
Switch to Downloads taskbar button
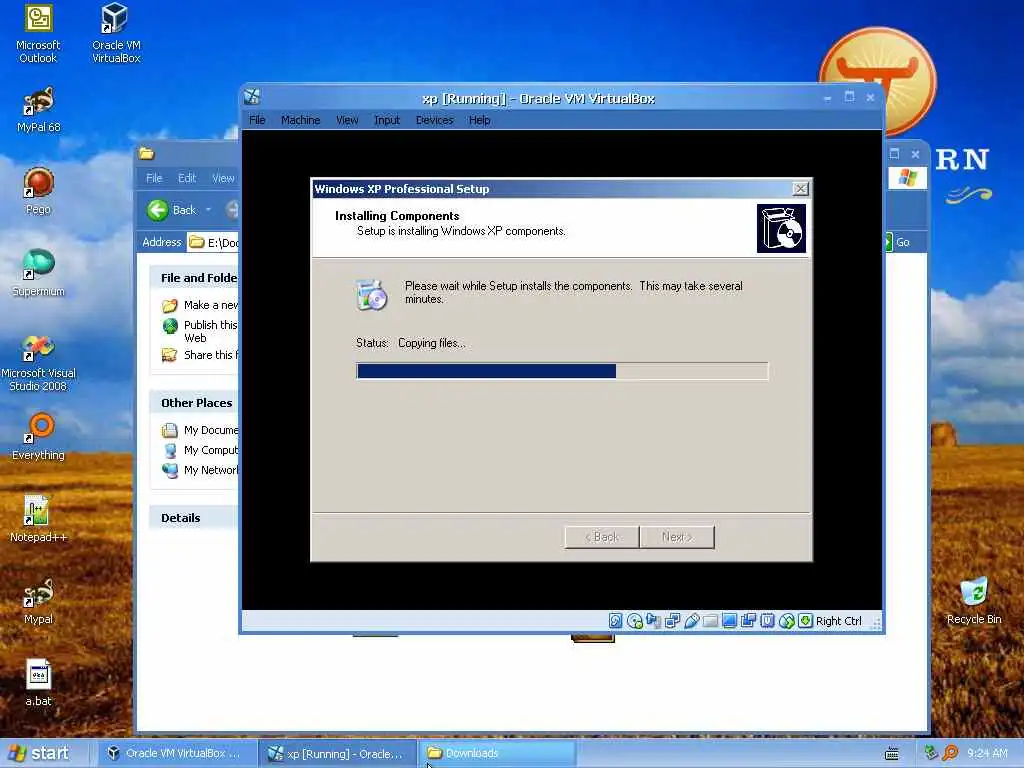pyautogui.click(x=497, y=753)
